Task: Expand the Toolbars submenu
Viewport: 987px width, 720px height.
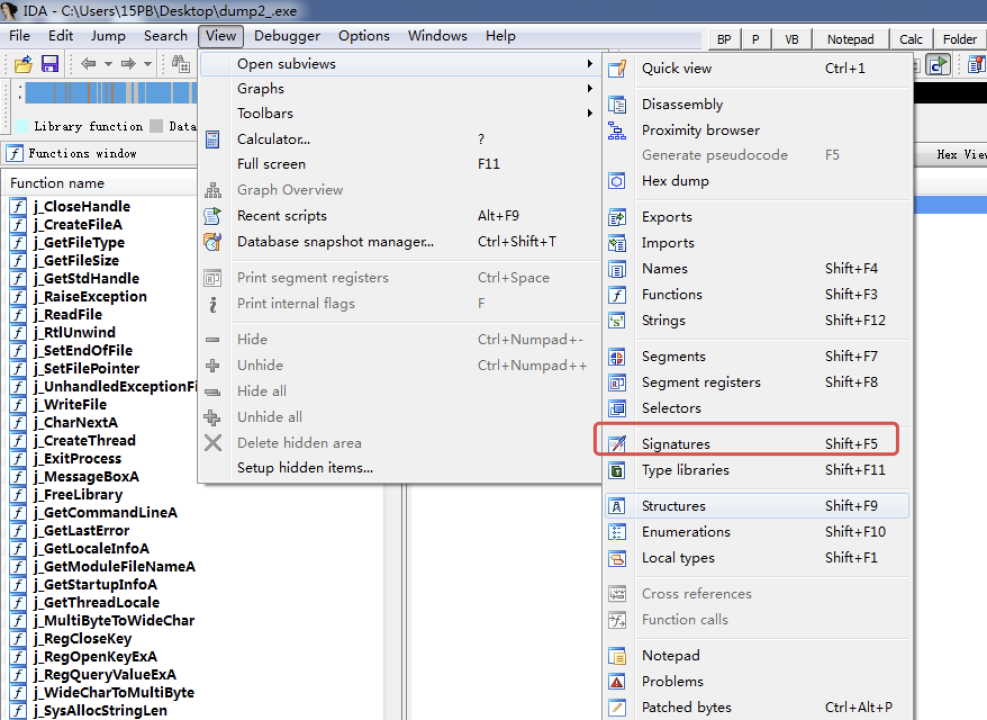Action: 265,113
